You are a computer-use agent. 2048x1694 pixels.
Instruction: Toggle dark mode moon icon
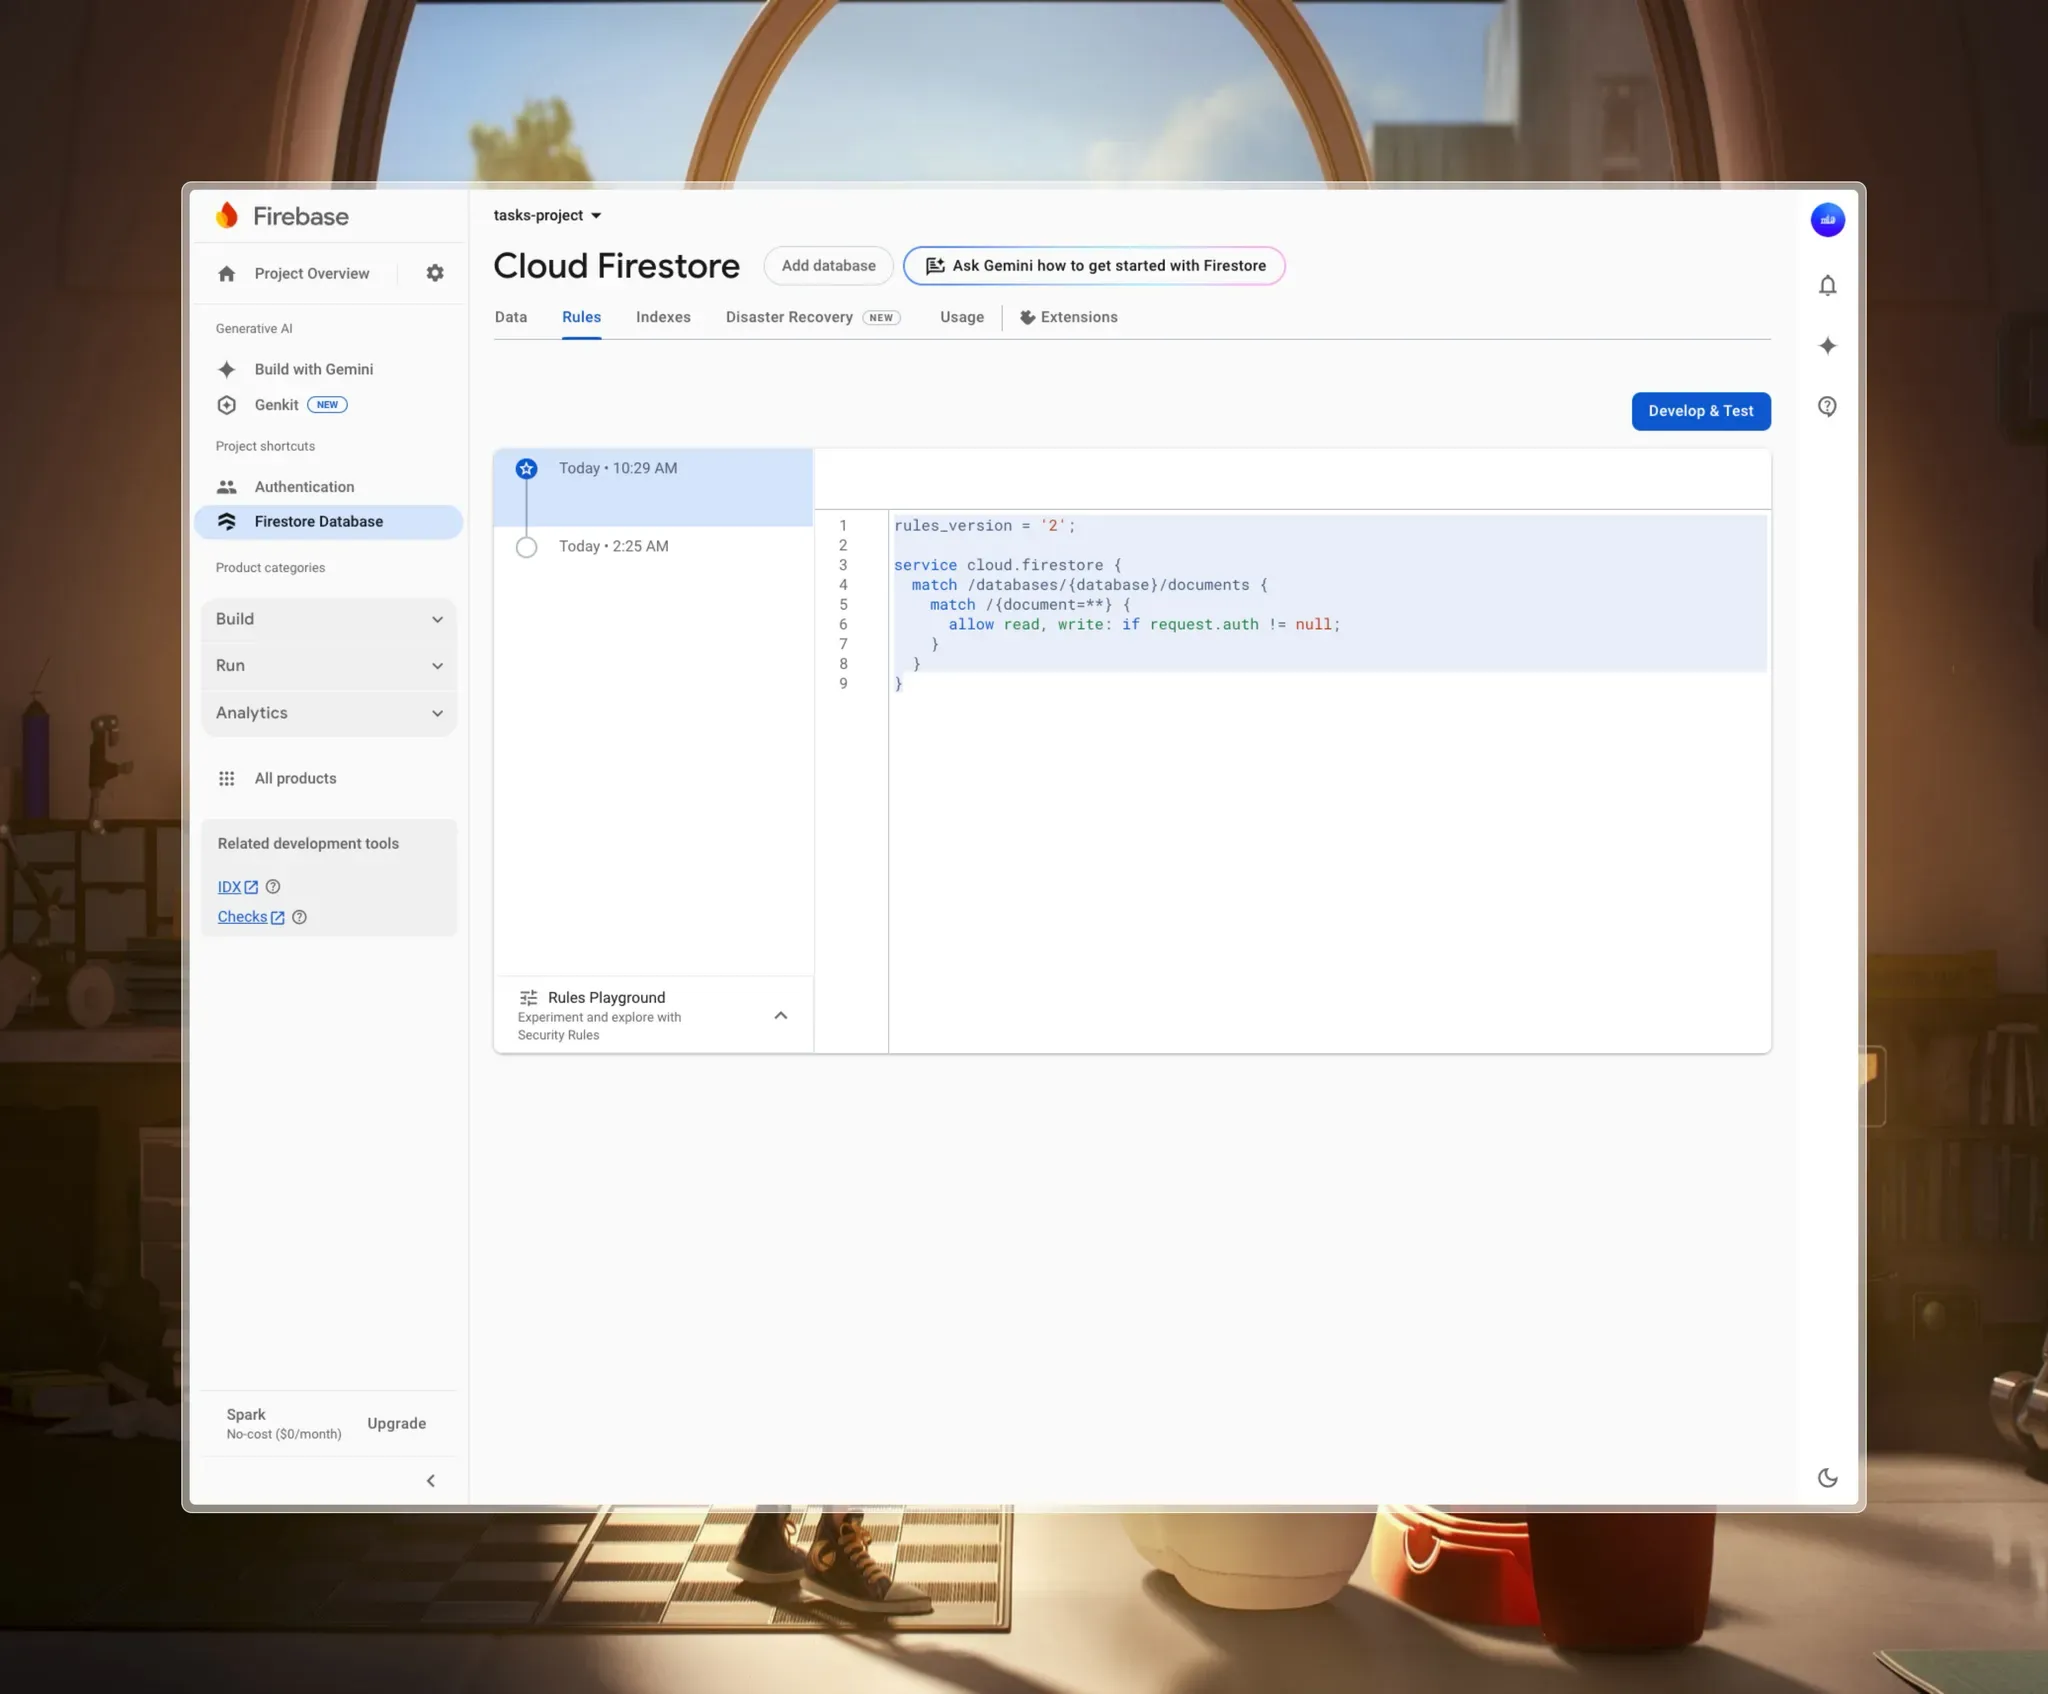[x=1827, y=1478]
